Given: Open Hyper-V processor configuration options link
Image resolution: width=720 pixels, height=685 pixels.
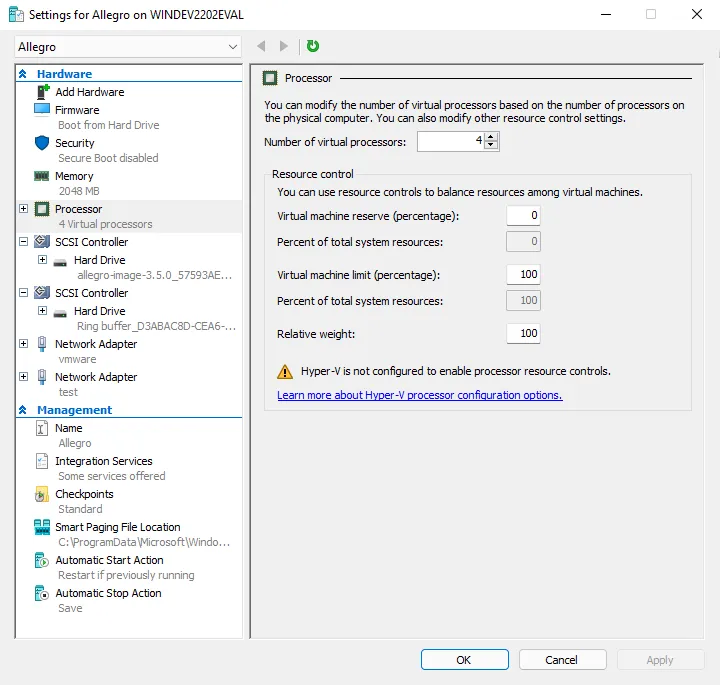Looking at the screenshot, I should [419, 395].
